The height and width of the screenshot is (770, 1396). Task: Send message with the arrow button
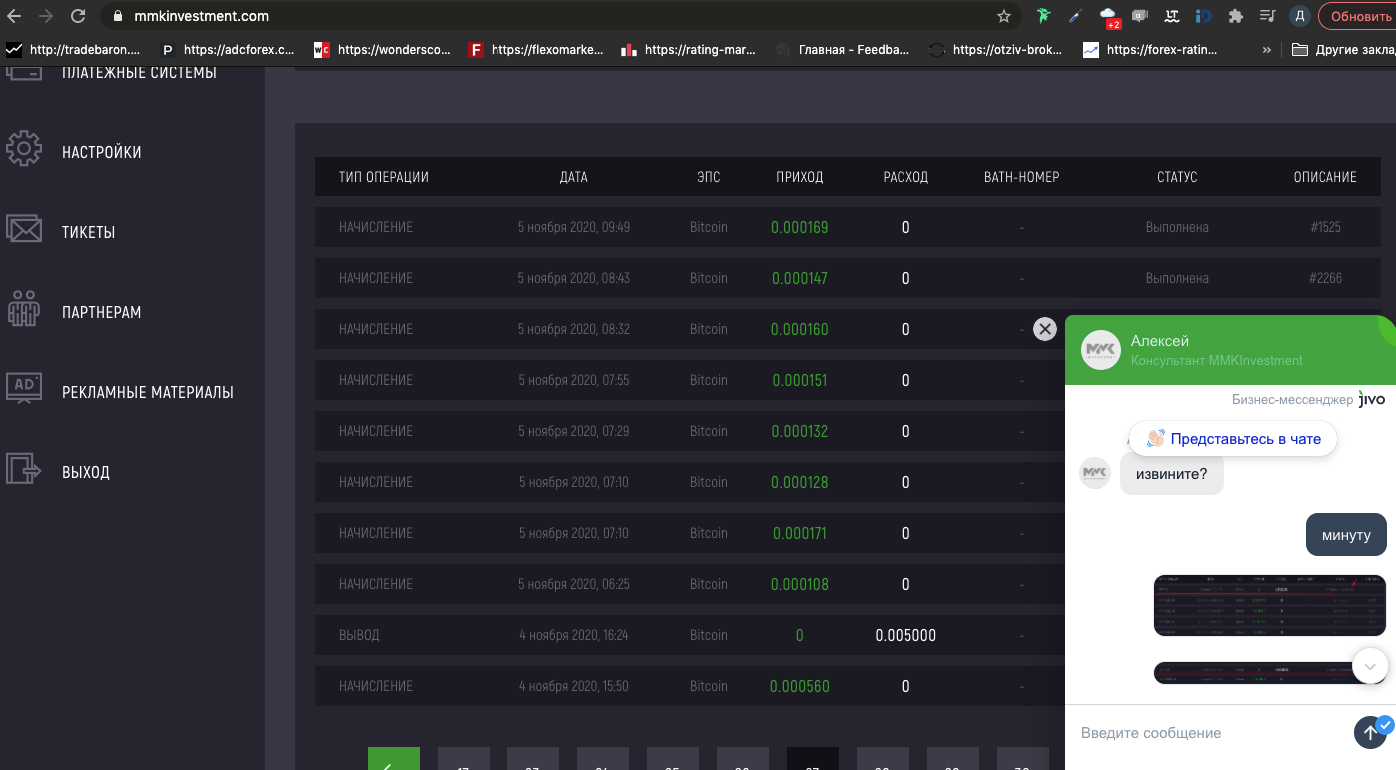click(x=1370, y=732)
